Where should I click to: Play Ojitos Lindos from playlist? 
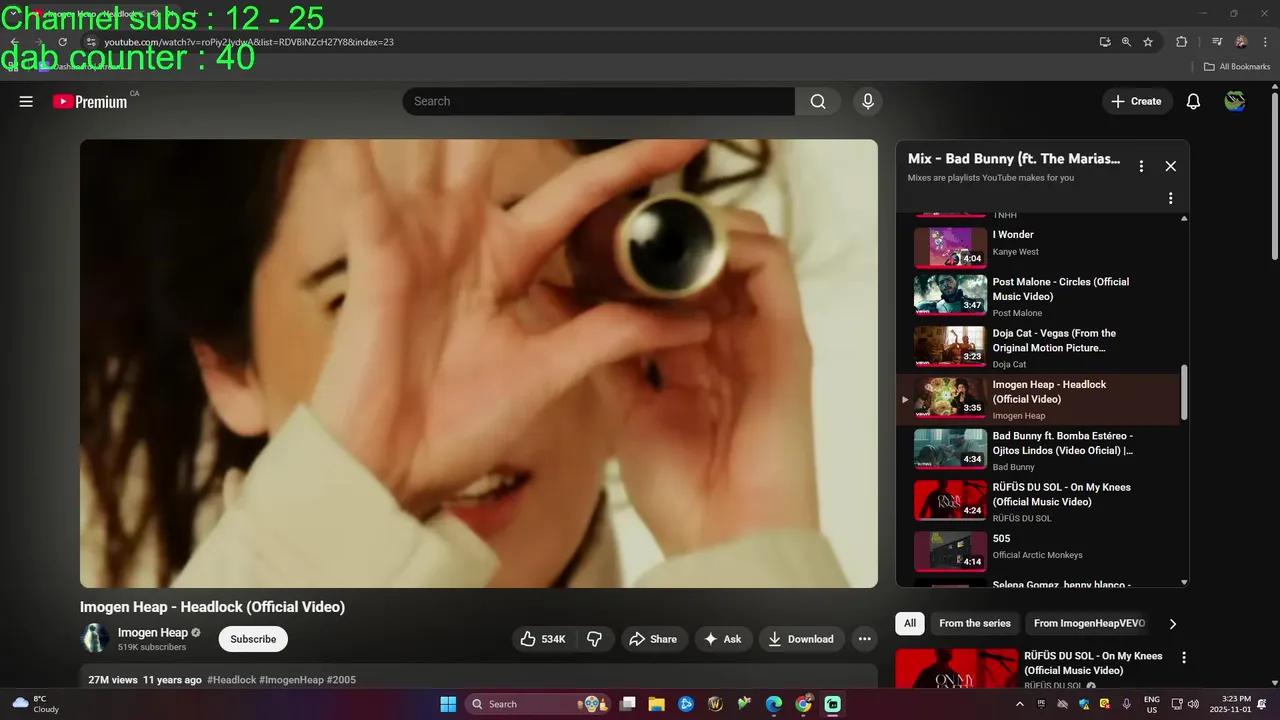(1040, 450)
